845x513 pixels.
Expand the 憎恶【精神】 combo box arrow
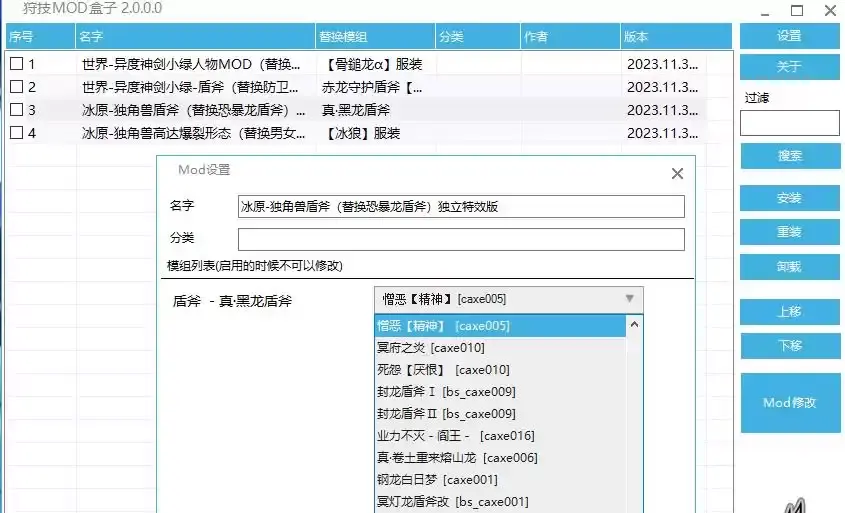629,299
